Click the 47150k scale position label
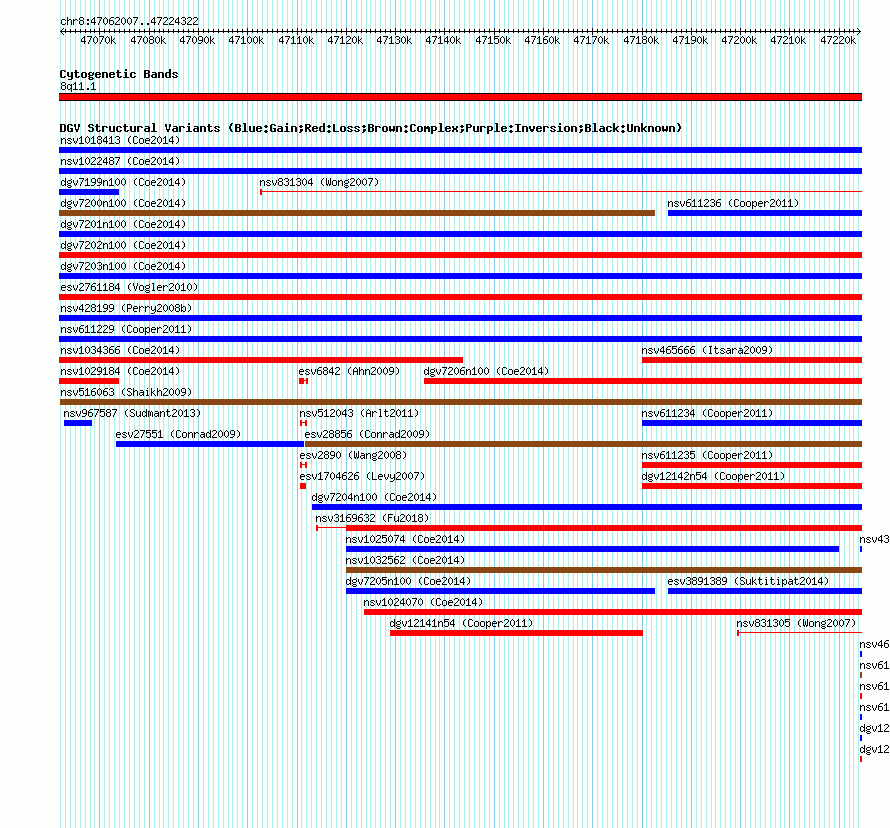The image size is (890, 828). tap(493, 40)
